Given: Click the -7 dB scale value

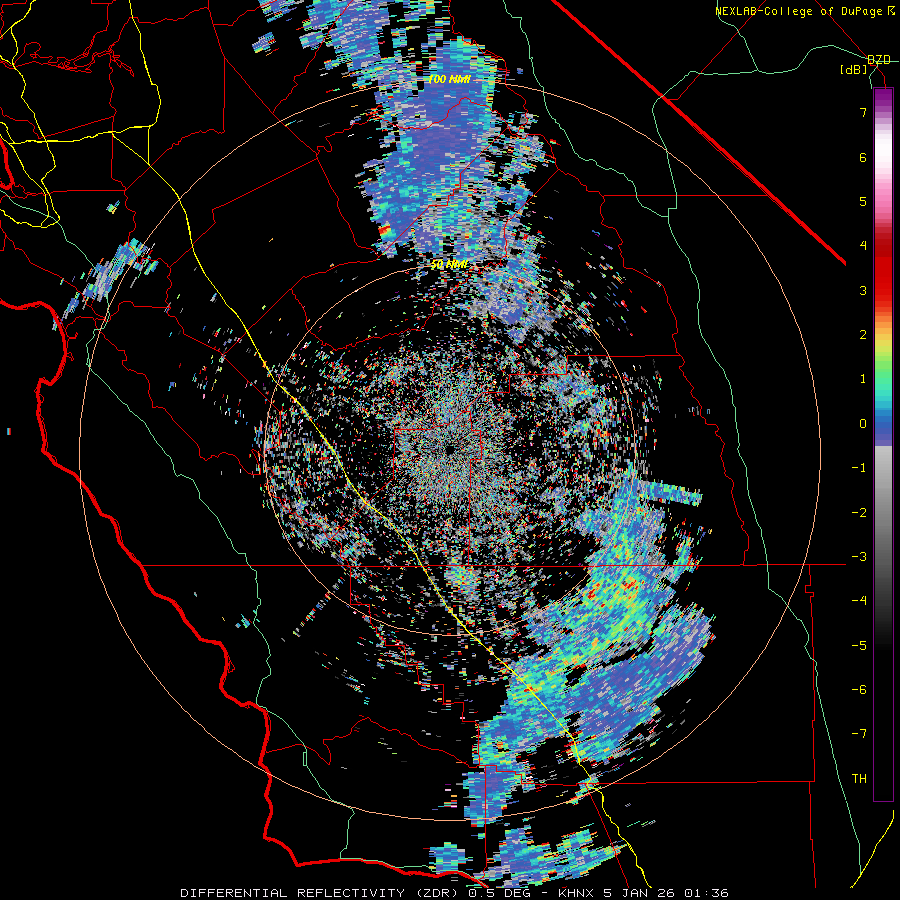Looking at the screenshot, I should coord(859,734).
